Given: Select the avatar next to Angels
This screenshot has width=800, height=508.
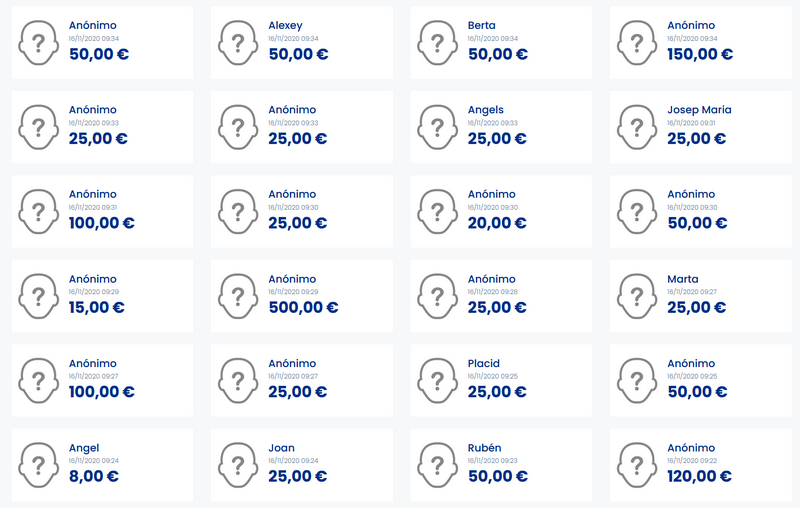Looking at the screenshot, I should [437, 128].
